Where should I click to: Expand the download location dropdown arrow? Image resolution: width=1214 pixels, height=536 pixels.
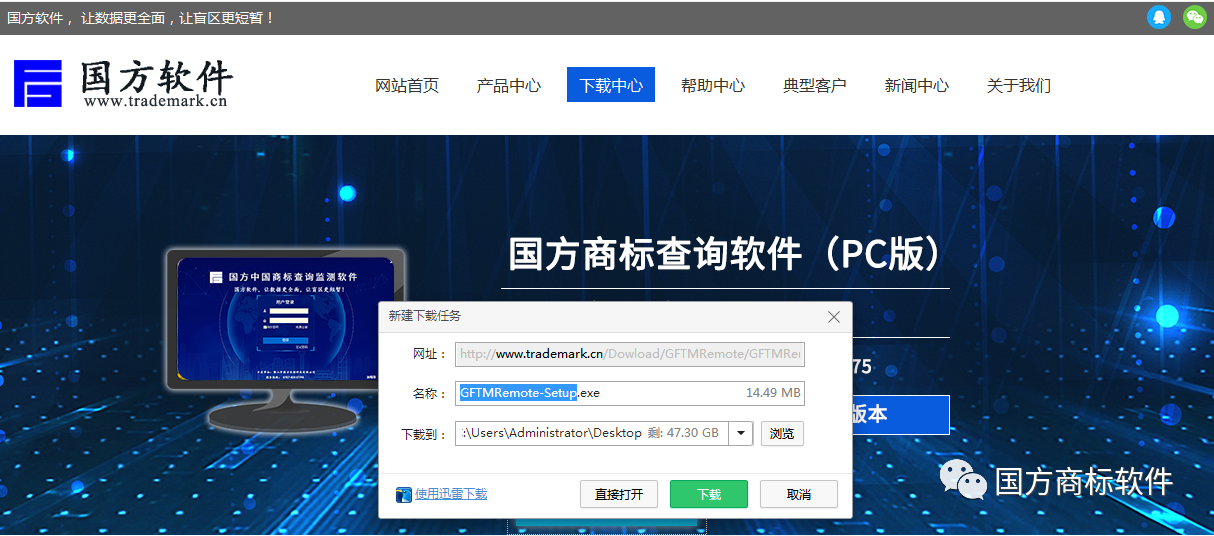click(x=740, y=433)
